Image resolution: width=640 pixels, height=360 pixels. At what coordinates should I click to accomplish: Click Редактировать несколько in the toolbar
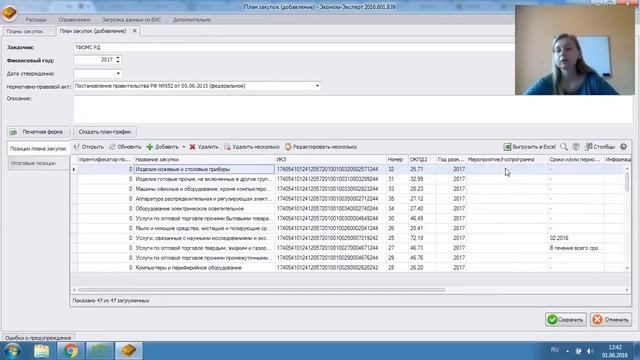pyautogui.click(x=321, y=147)
